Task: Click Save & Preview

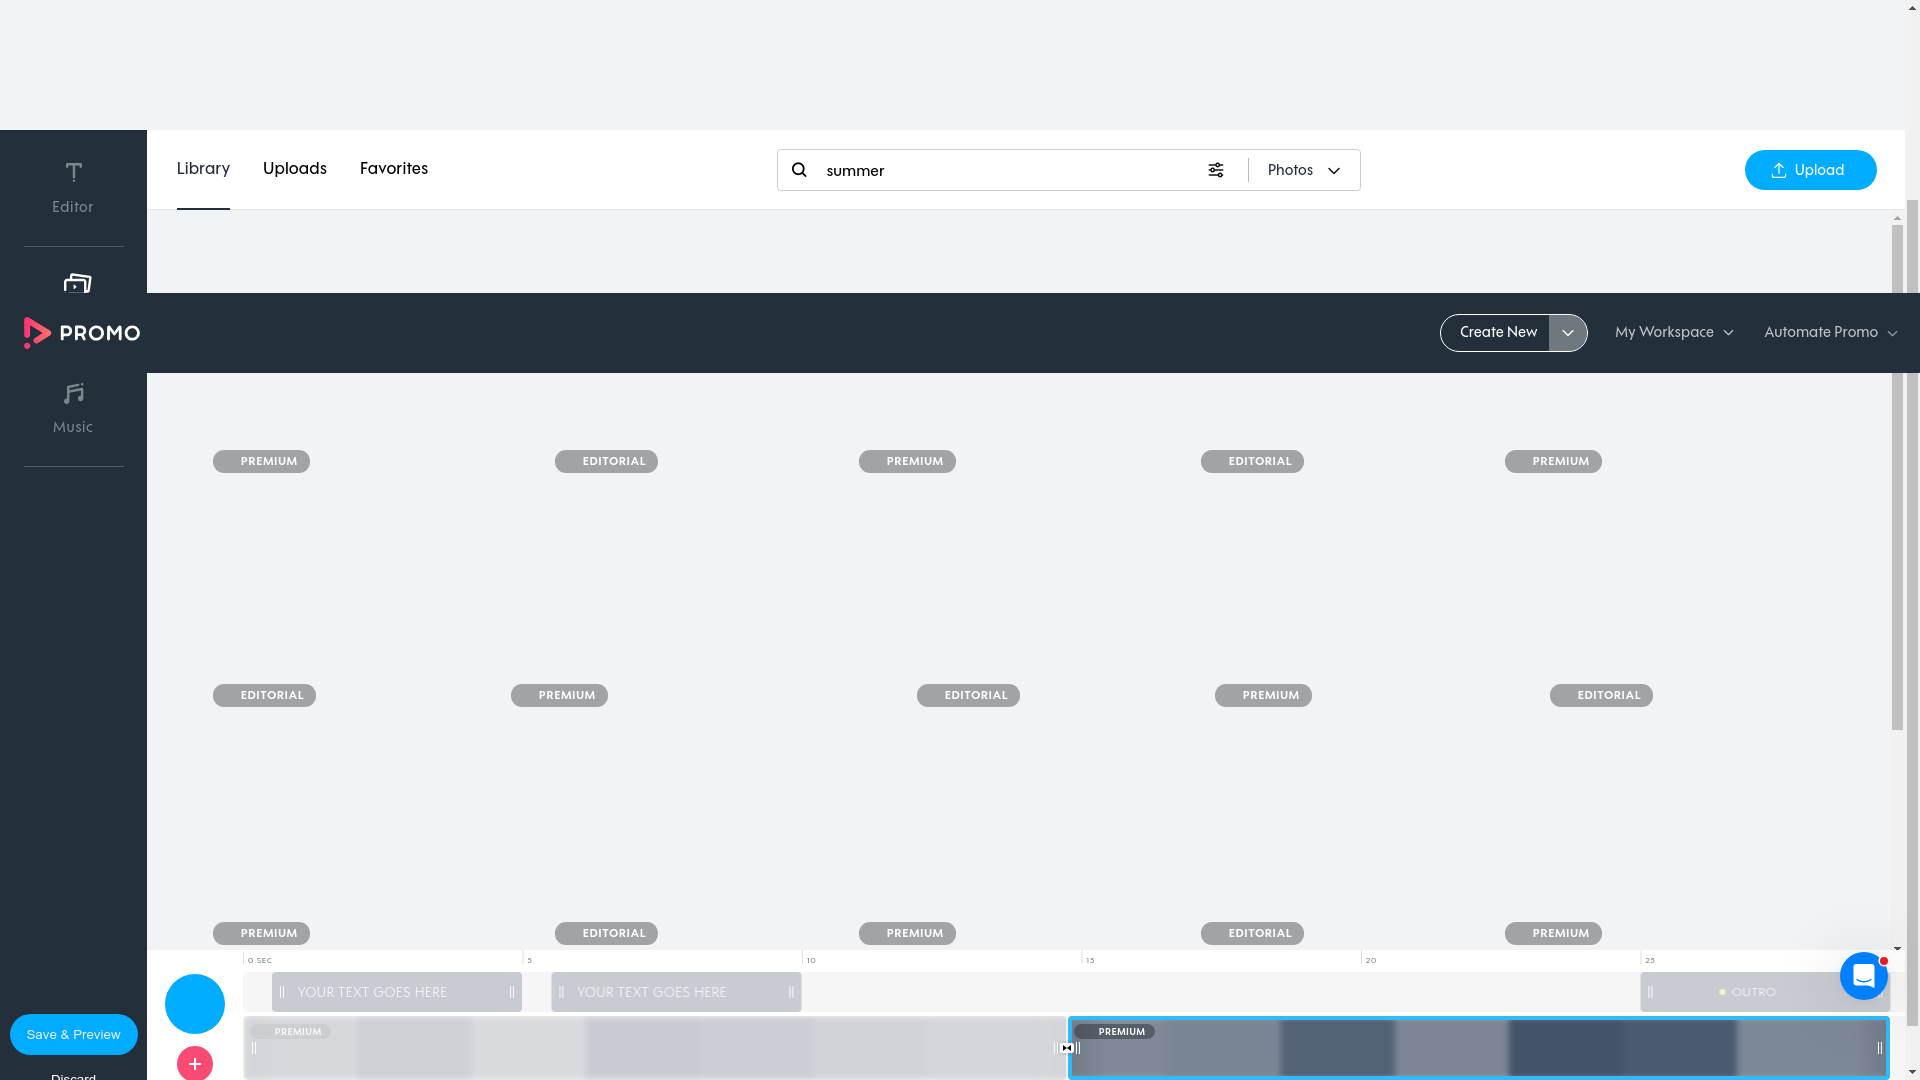Action: click(74, 1035)
